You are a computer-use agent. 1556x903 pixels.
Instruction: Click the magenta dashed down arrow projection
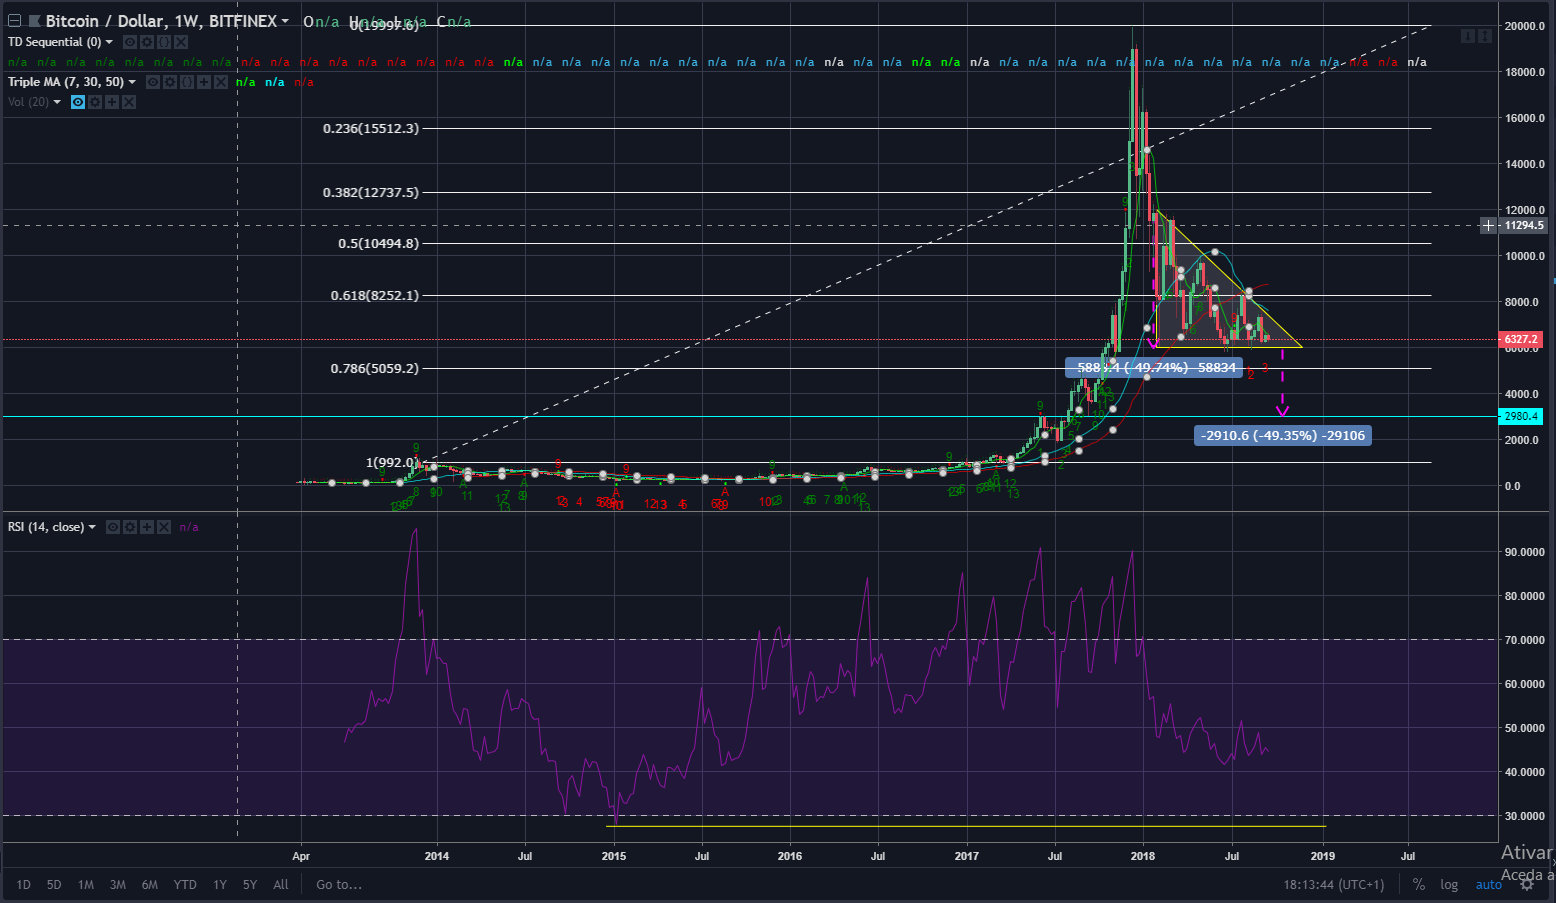1283,382
